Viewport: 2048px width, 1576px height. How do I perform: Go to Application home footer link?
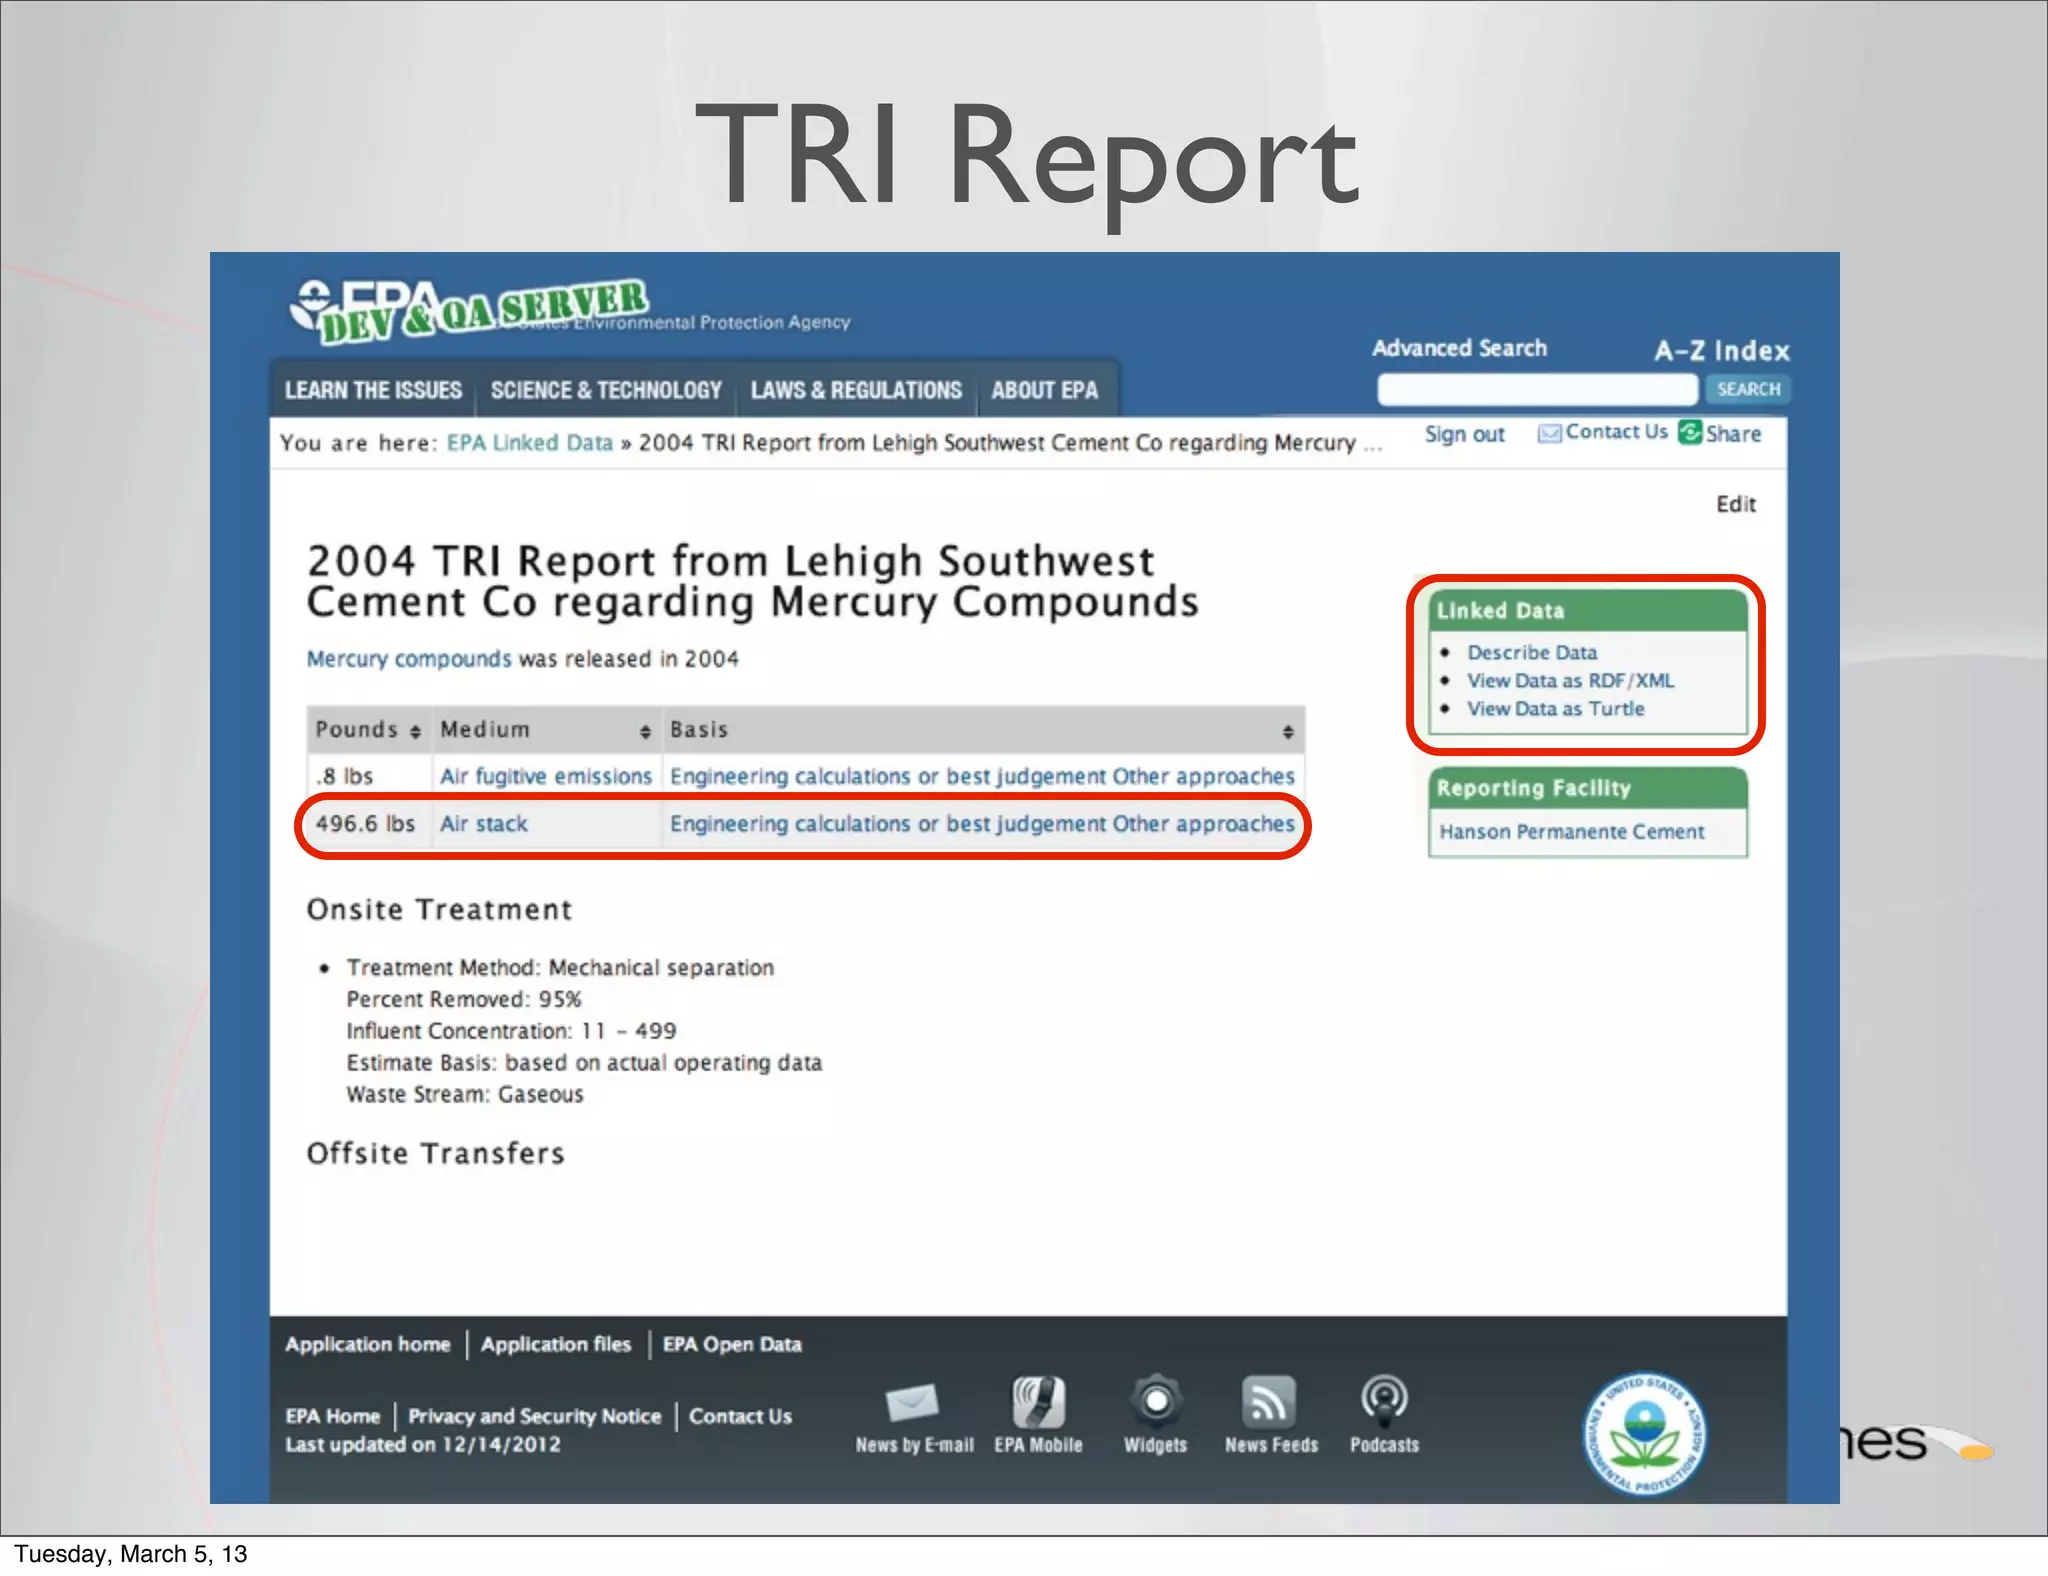click(368, 1345)
